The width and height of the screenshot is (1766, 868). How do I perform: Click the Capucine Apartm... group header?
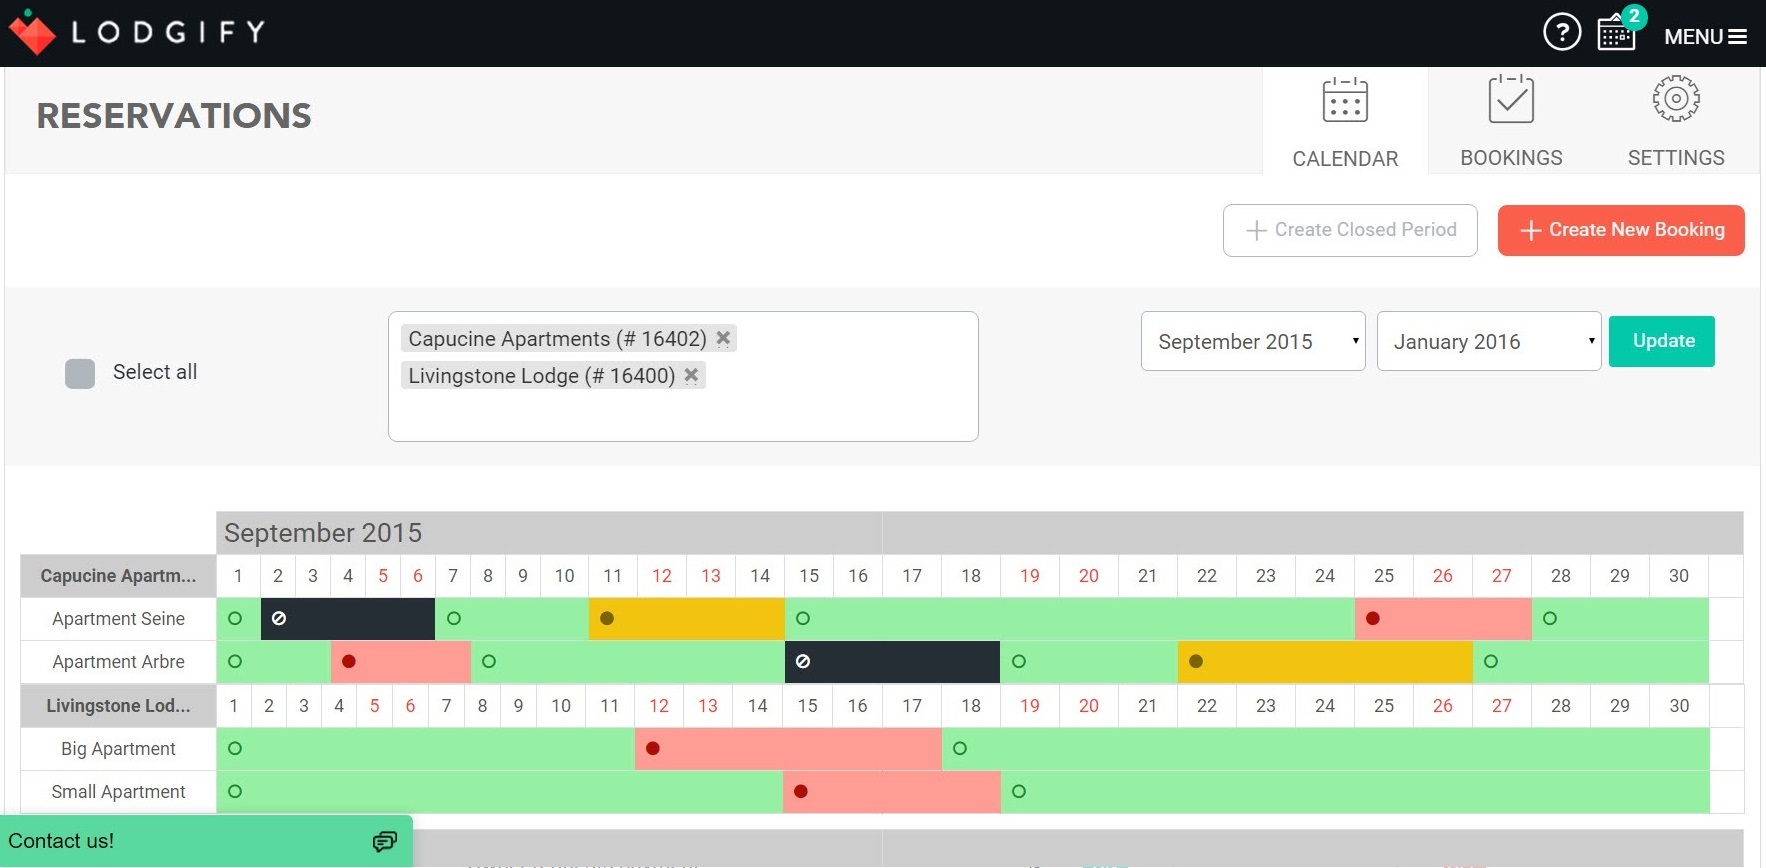pyautogui.click(x=118, y=576)
